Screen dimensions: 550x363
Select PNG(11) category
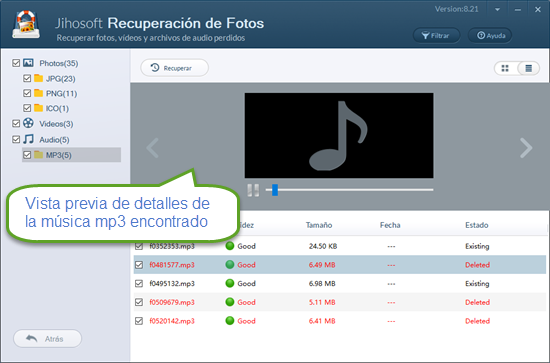(x=61, y=94)
